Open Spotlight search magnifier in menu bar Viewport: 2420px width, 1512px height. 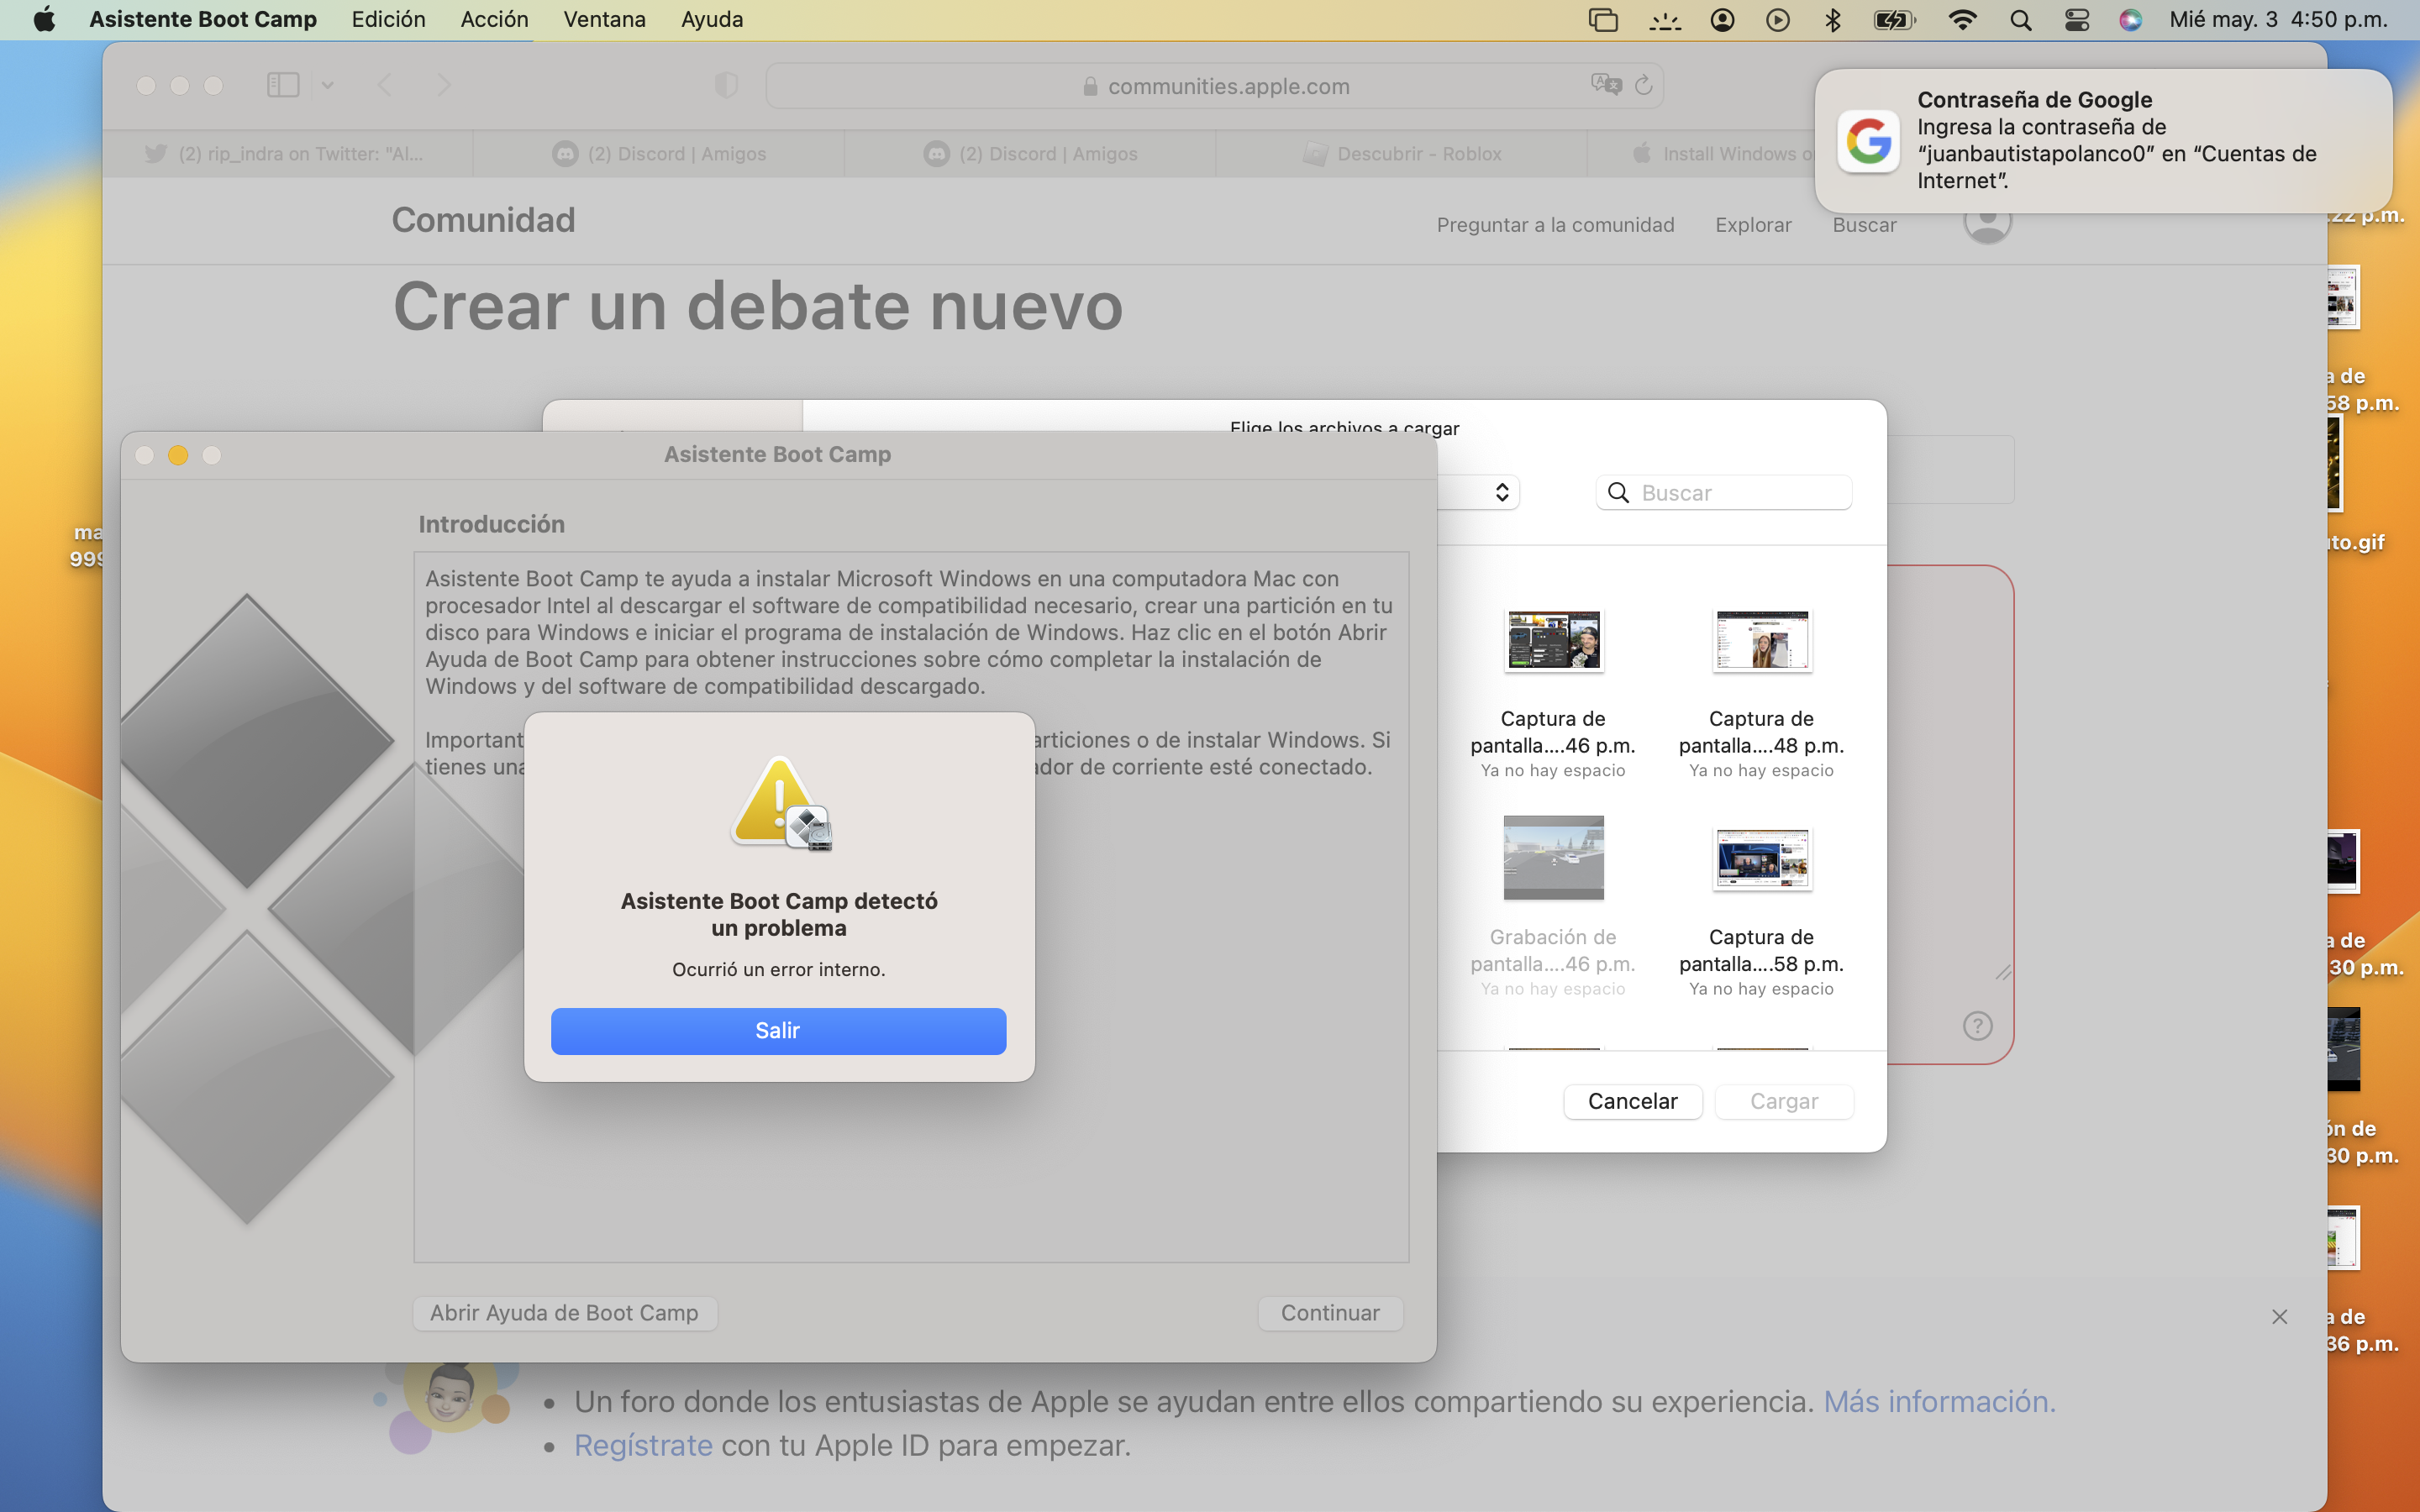[x=2020, y=20]
